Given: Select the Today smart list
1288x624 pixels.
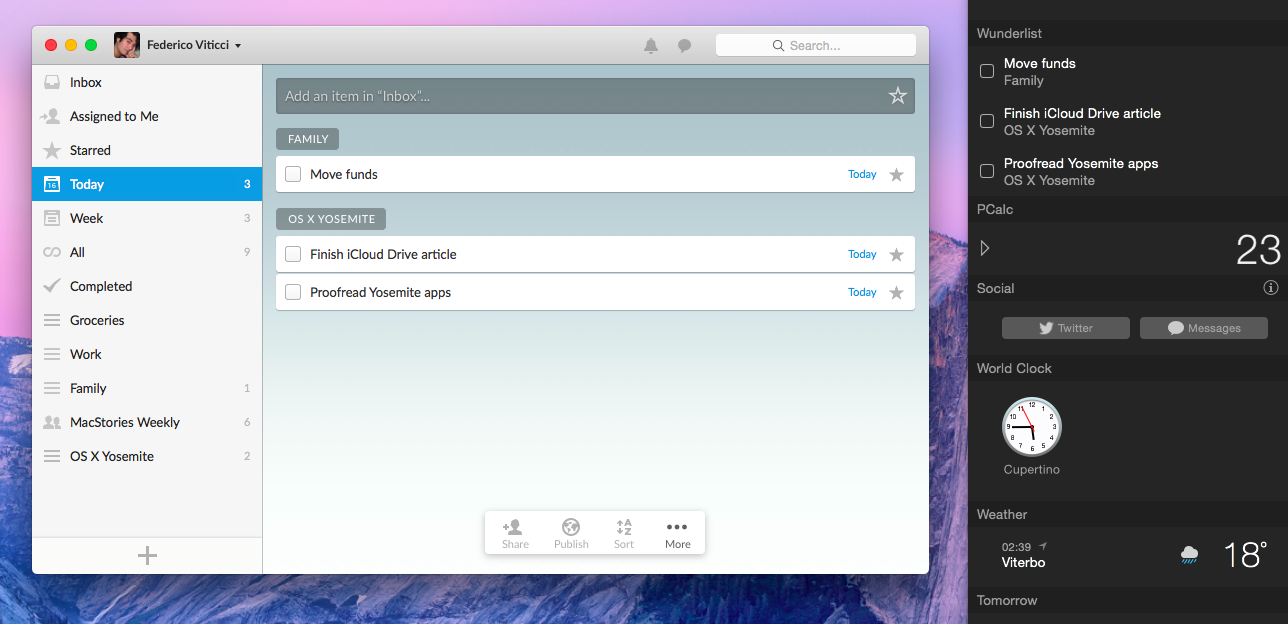Looking at the screenshot, I should (147, 184).
